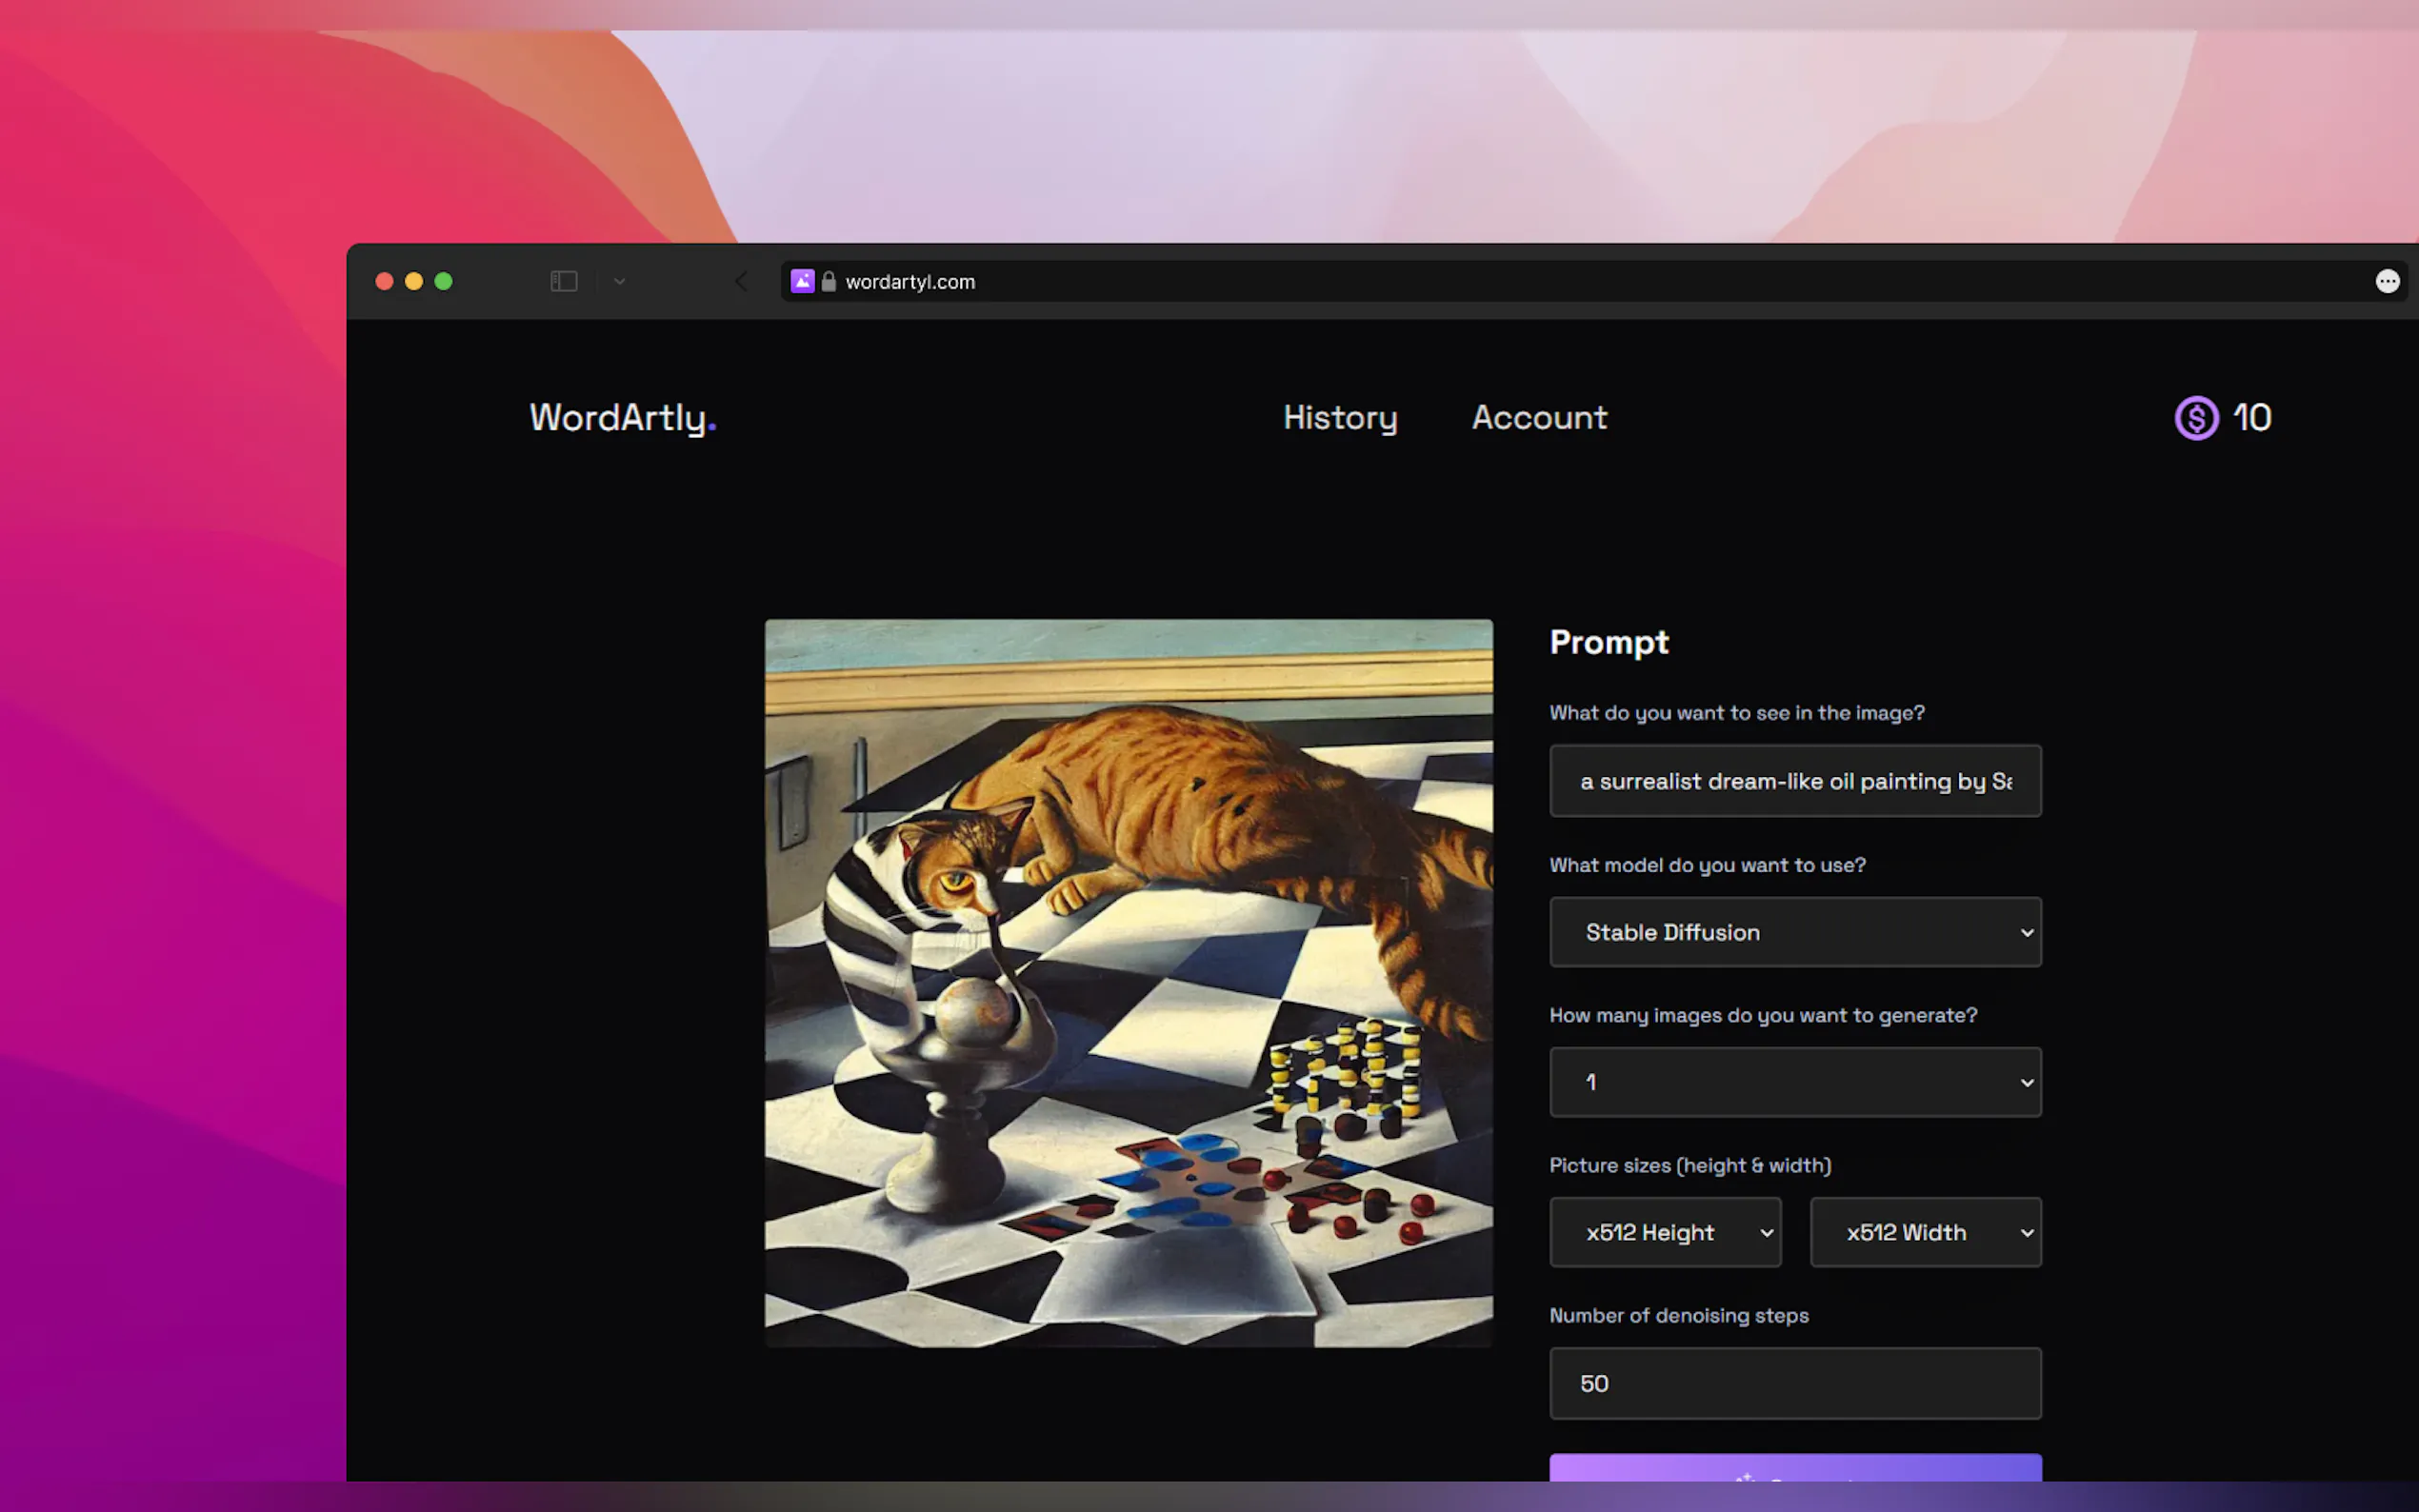Open the Stable Diffusion model dropdown

point(1795,932)
